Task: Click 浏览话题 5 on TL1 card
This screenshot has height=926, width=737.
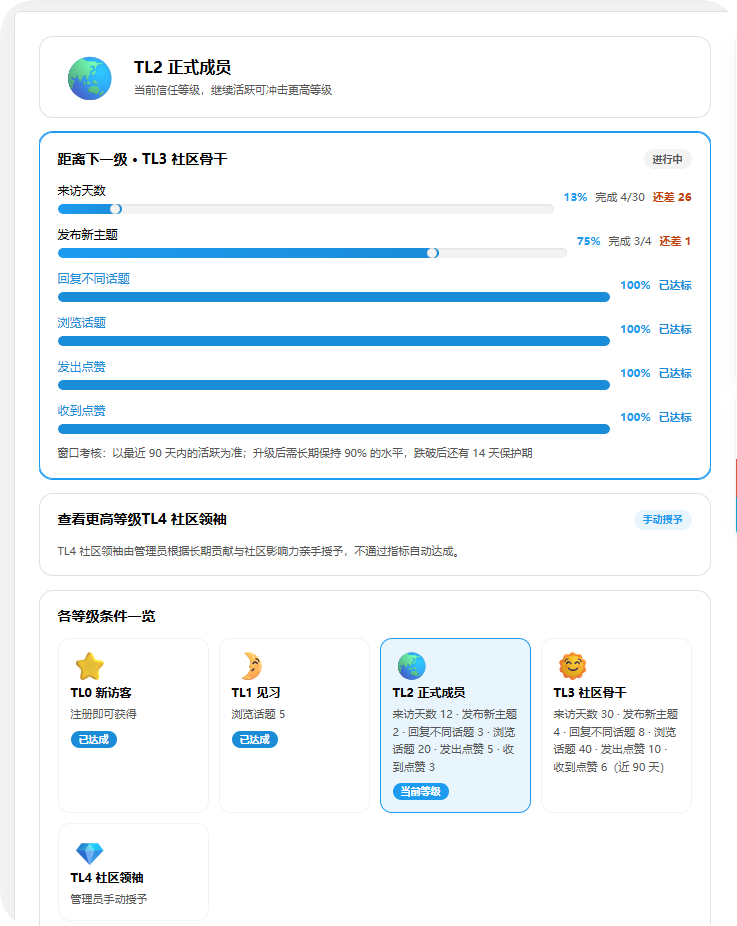Action: tap(258, 715)
